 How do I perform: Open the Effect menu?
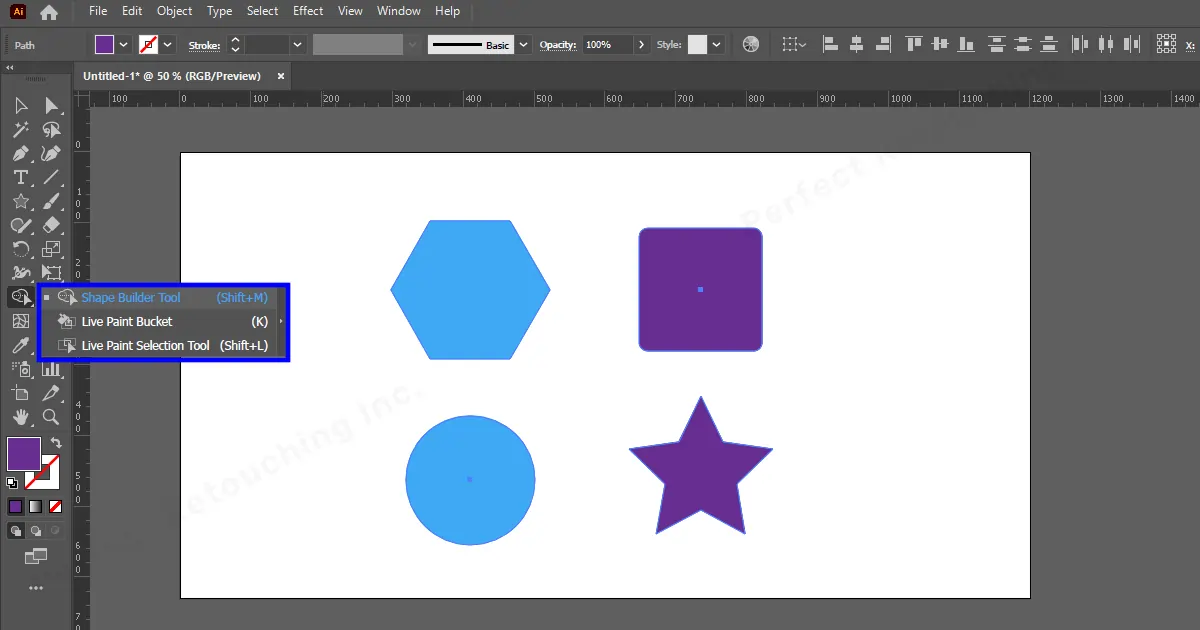pyautogui.click(x=307, y=11)
